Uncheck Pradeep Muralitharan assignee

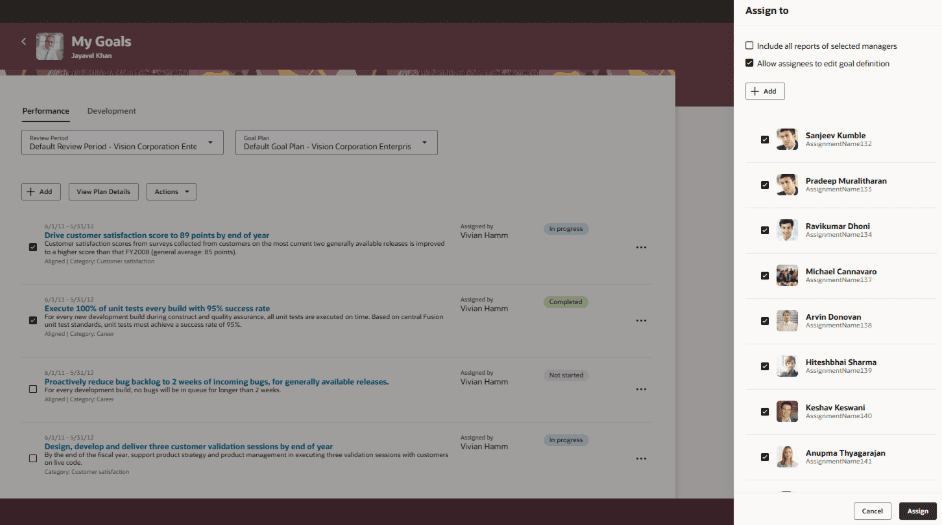coord(765,185)
